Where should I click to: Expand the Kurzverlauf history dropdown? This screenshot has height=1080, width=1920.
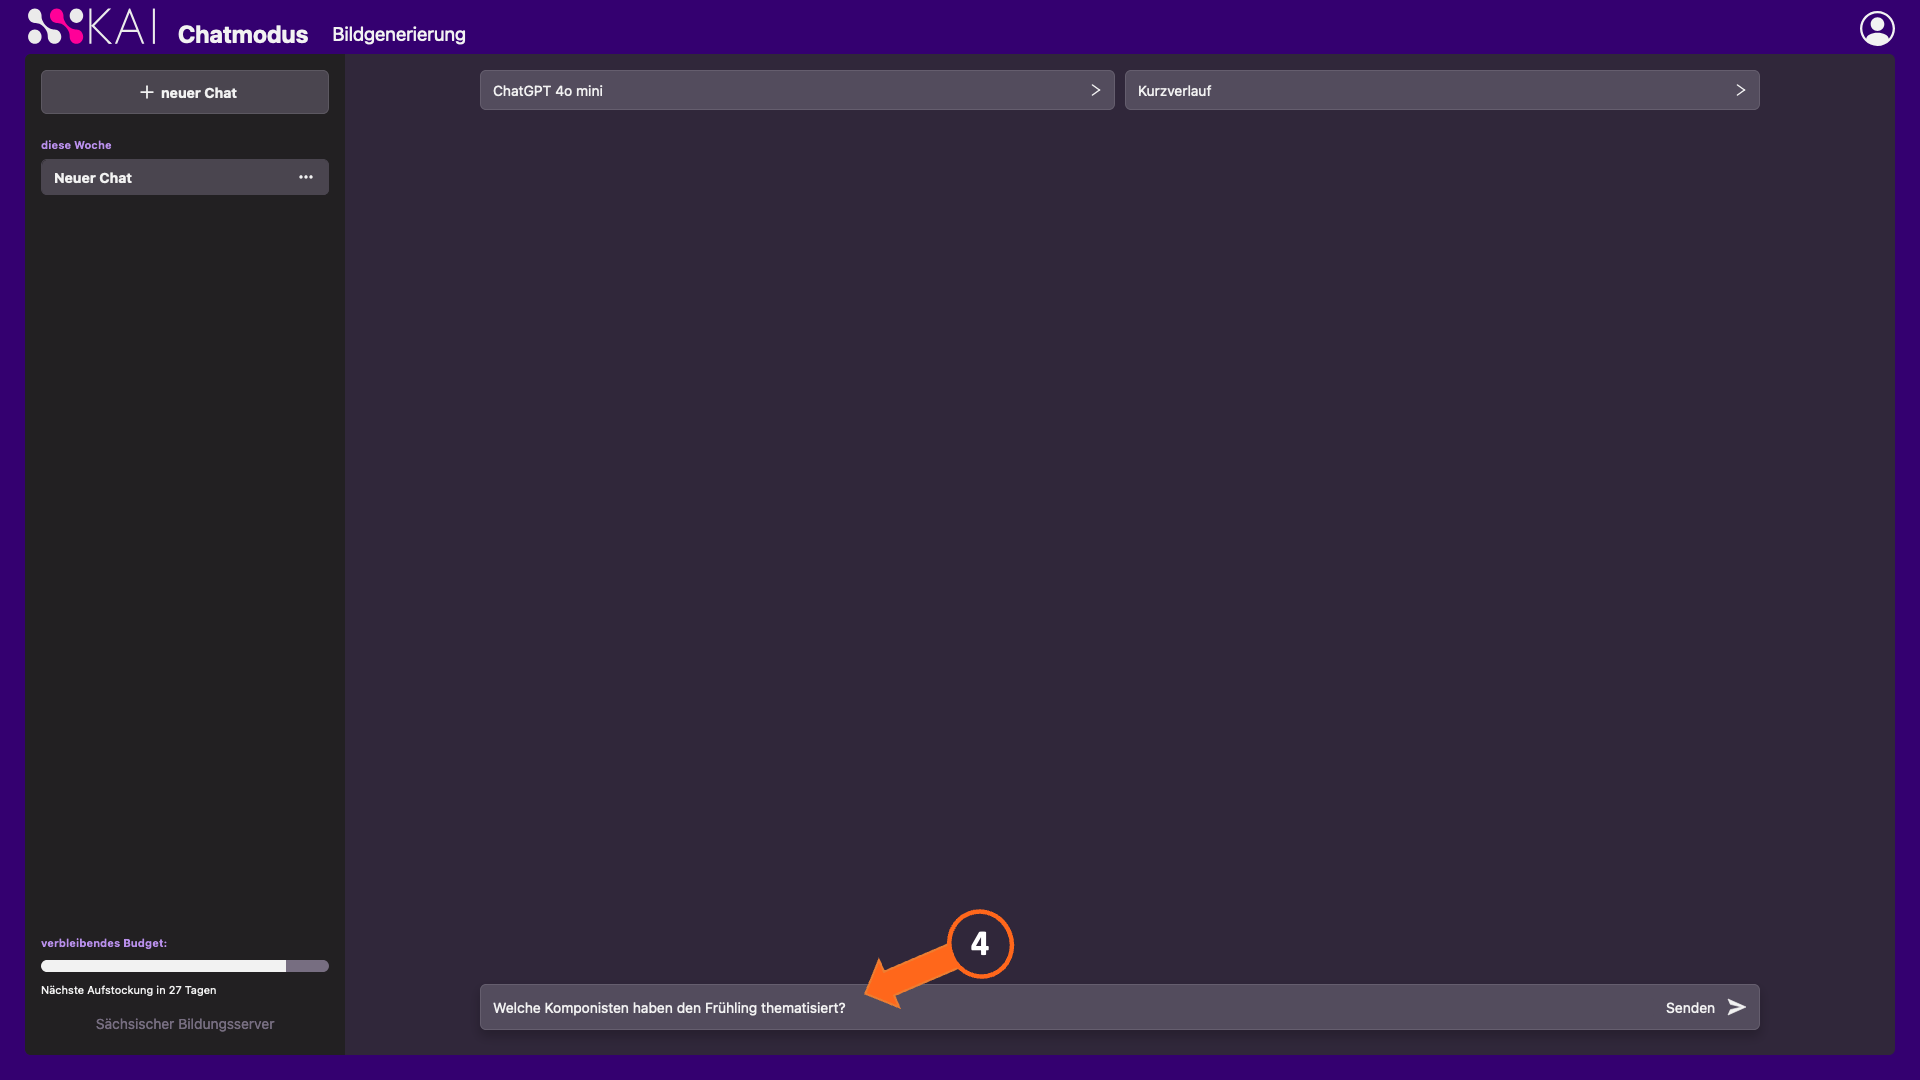1442,90
